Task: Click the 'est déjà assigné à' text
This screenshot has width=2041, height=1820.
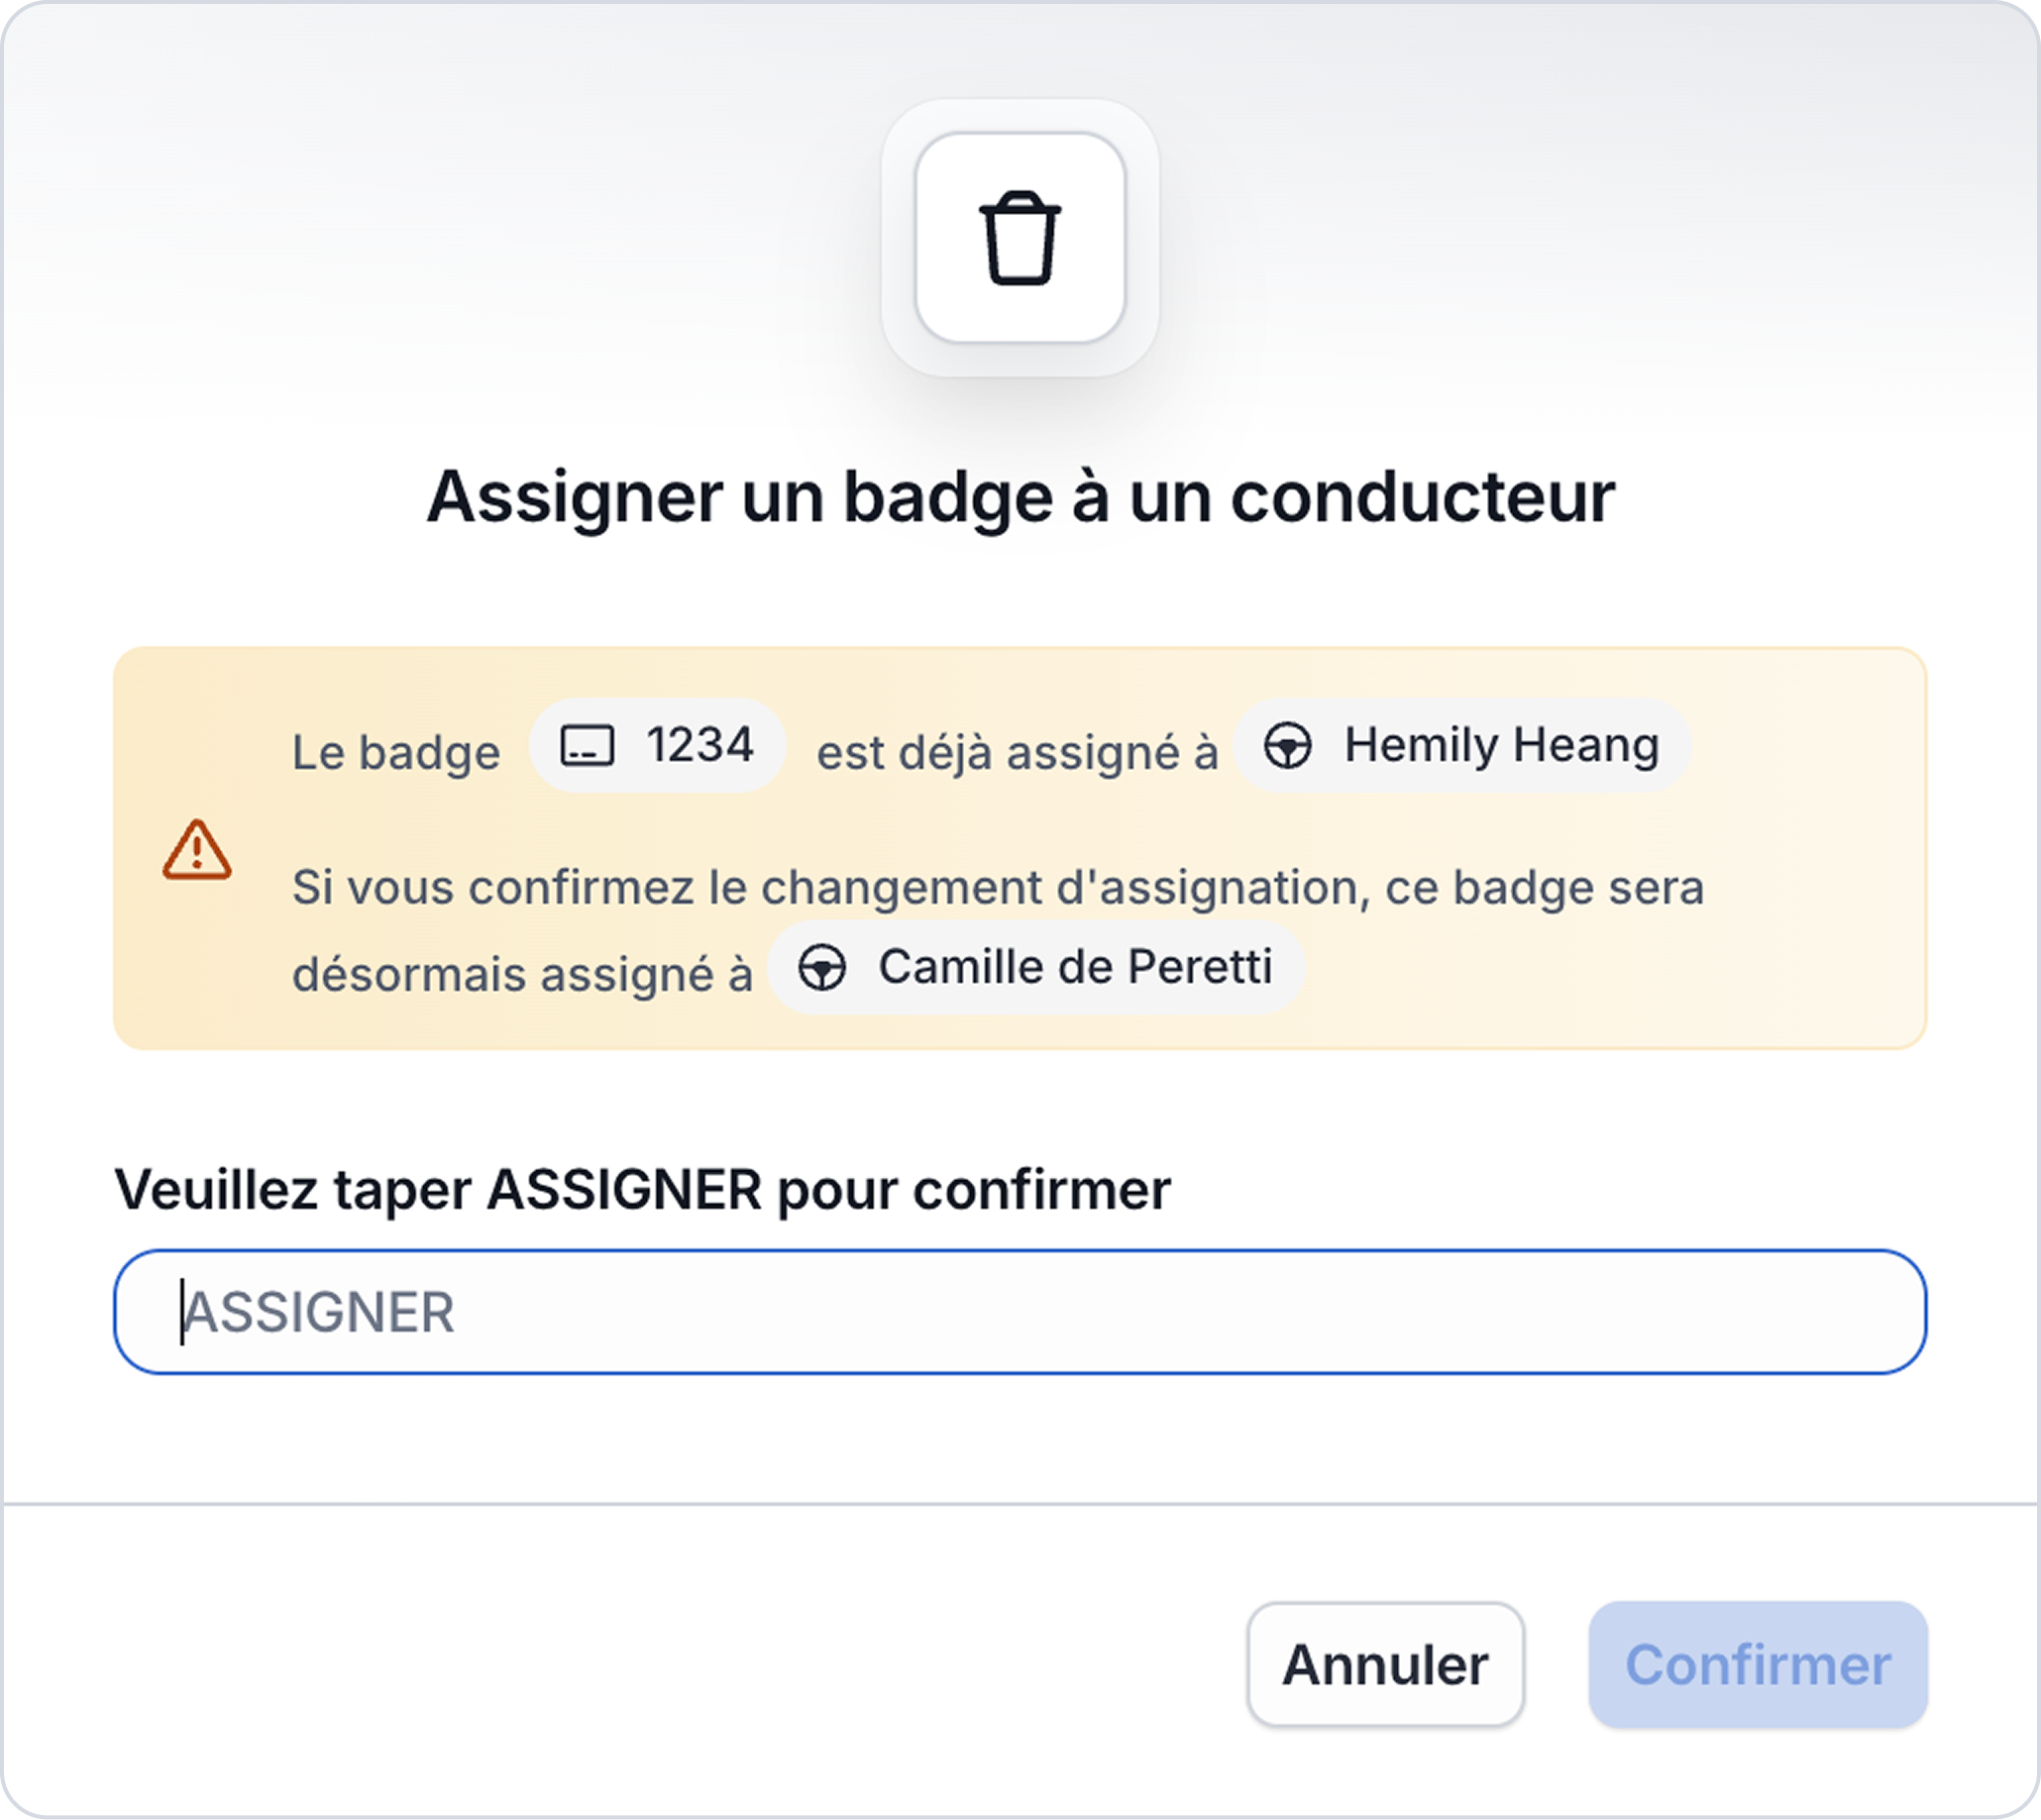Action: tap(1017, 752)
